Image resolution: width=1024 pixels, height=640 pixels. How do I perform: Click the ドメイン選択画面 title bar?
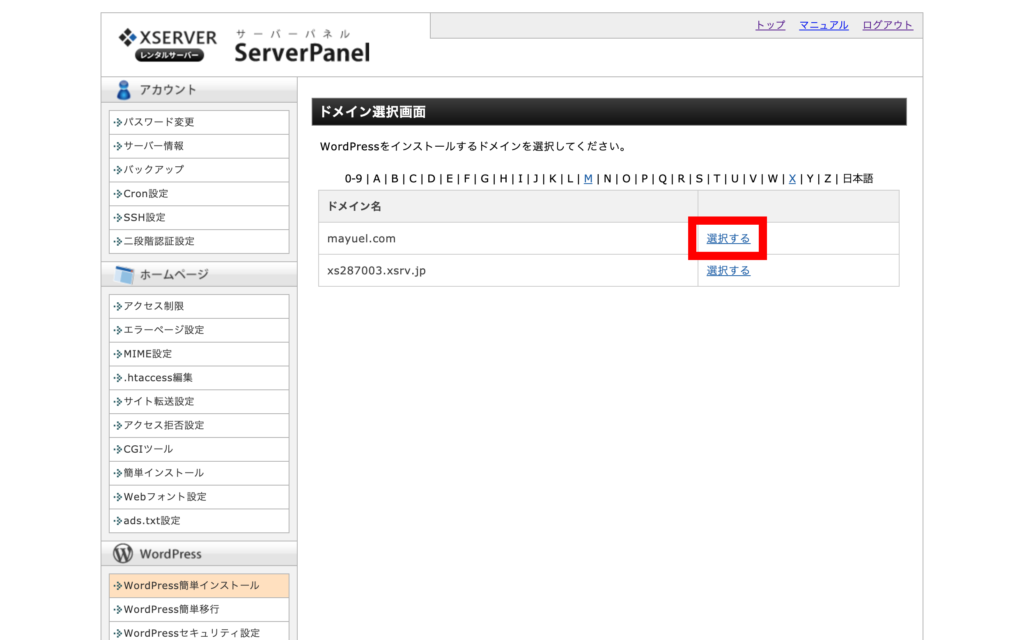[609, 112]
